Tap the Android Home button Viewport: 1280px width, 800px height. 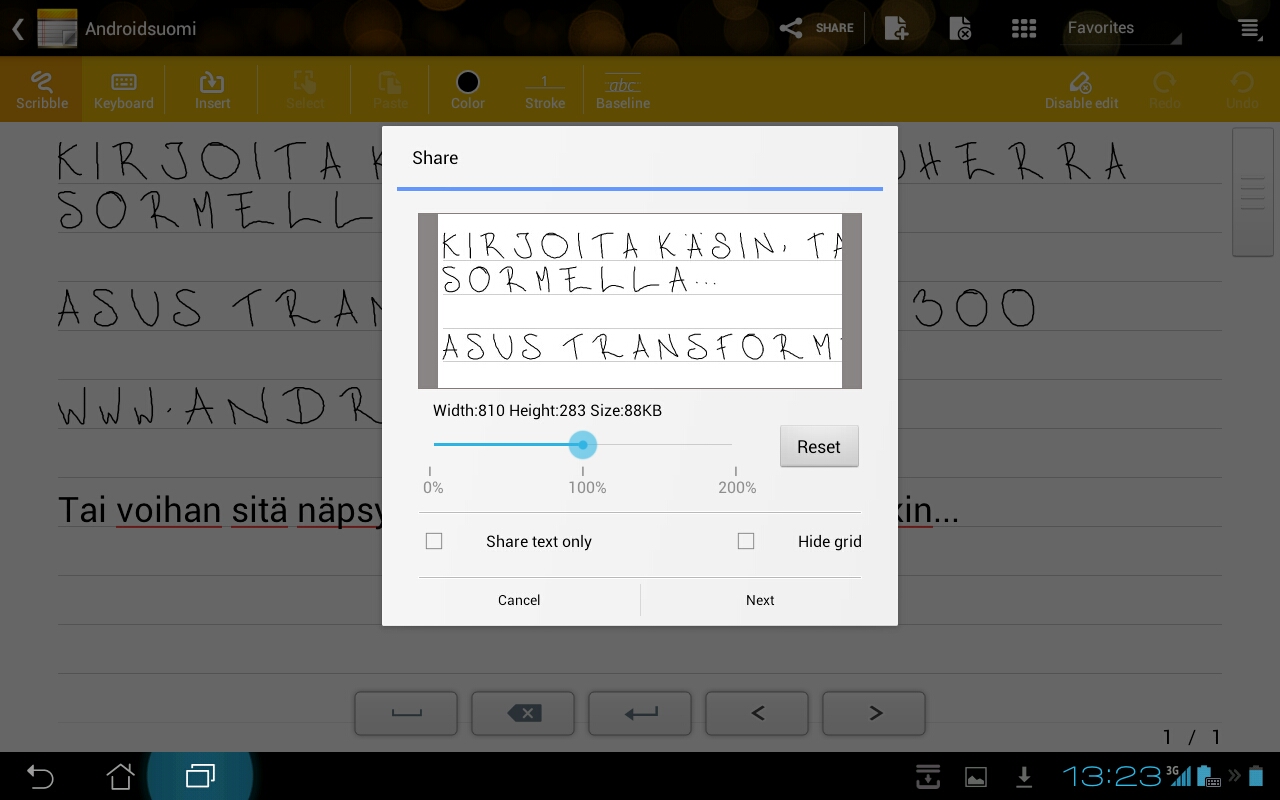click(x=120, y=776)
